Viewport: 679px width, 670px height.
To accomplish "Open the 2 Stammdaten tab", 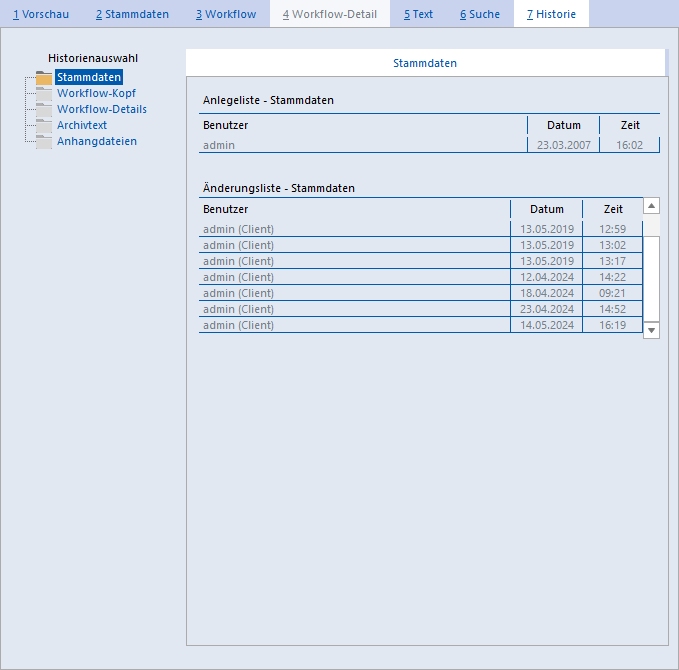I will [x=132, y=14].
